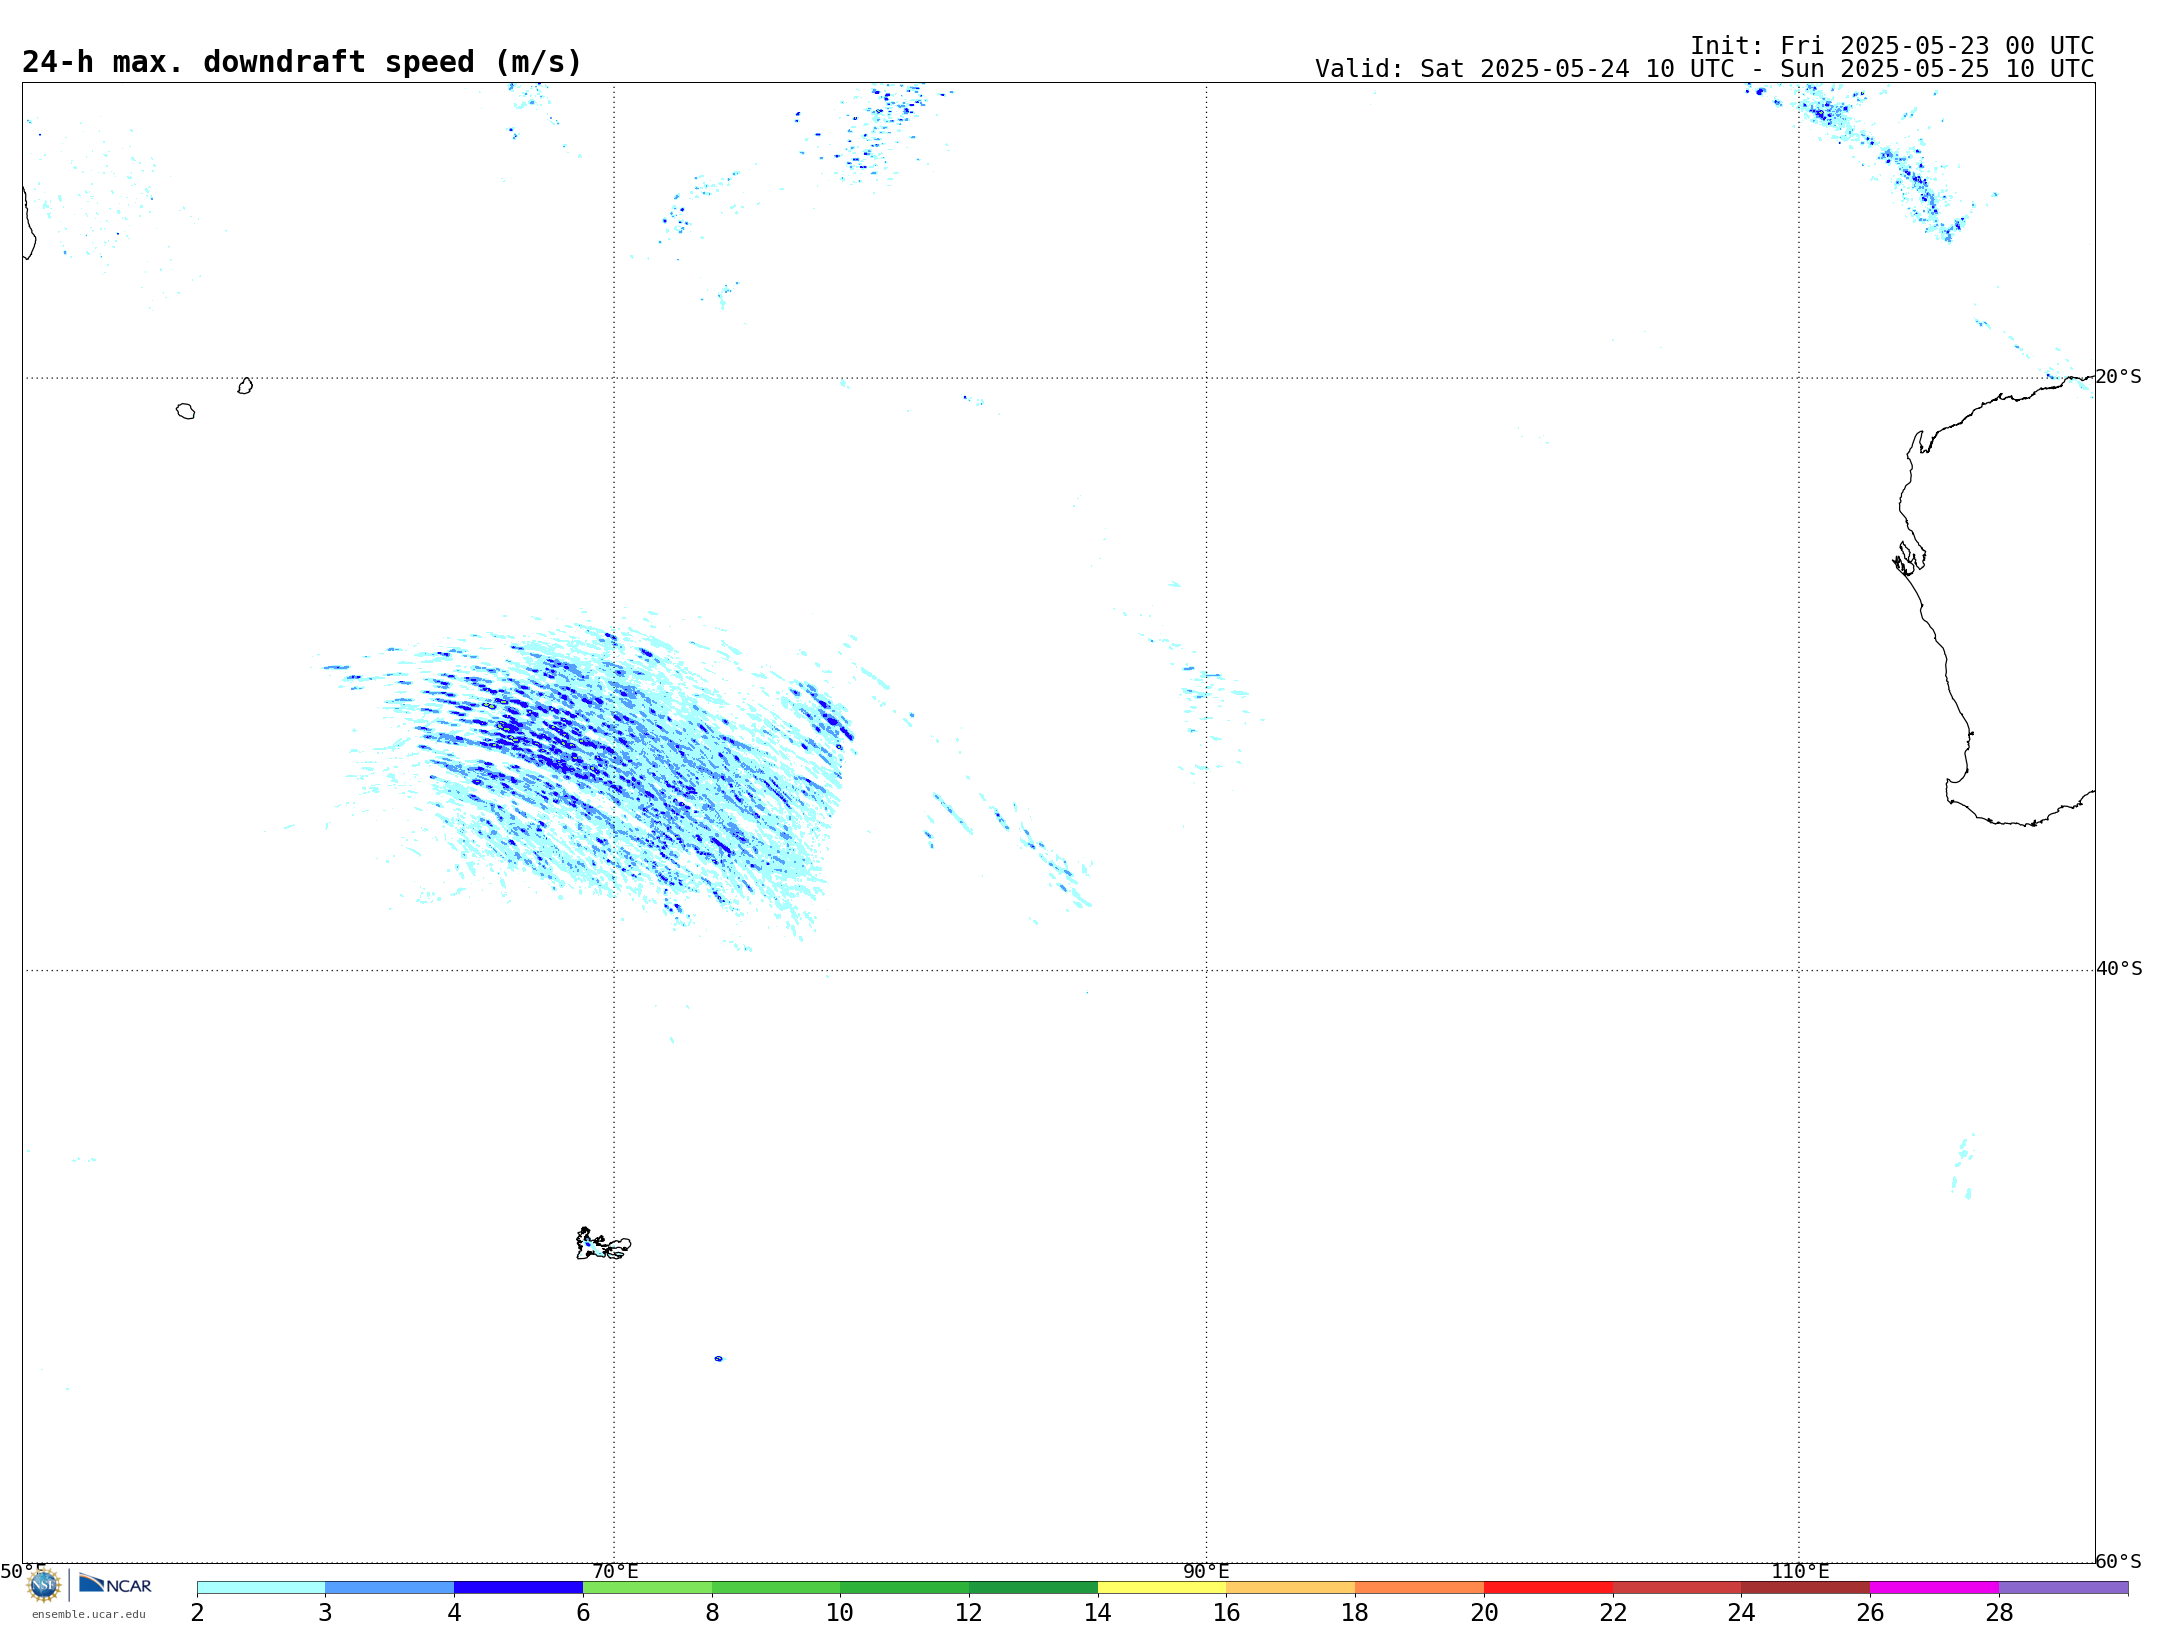This screenshot has width=2160, height=1626.
Task: Click the colorbar tick label 28
Action: click(1999, 1612)
